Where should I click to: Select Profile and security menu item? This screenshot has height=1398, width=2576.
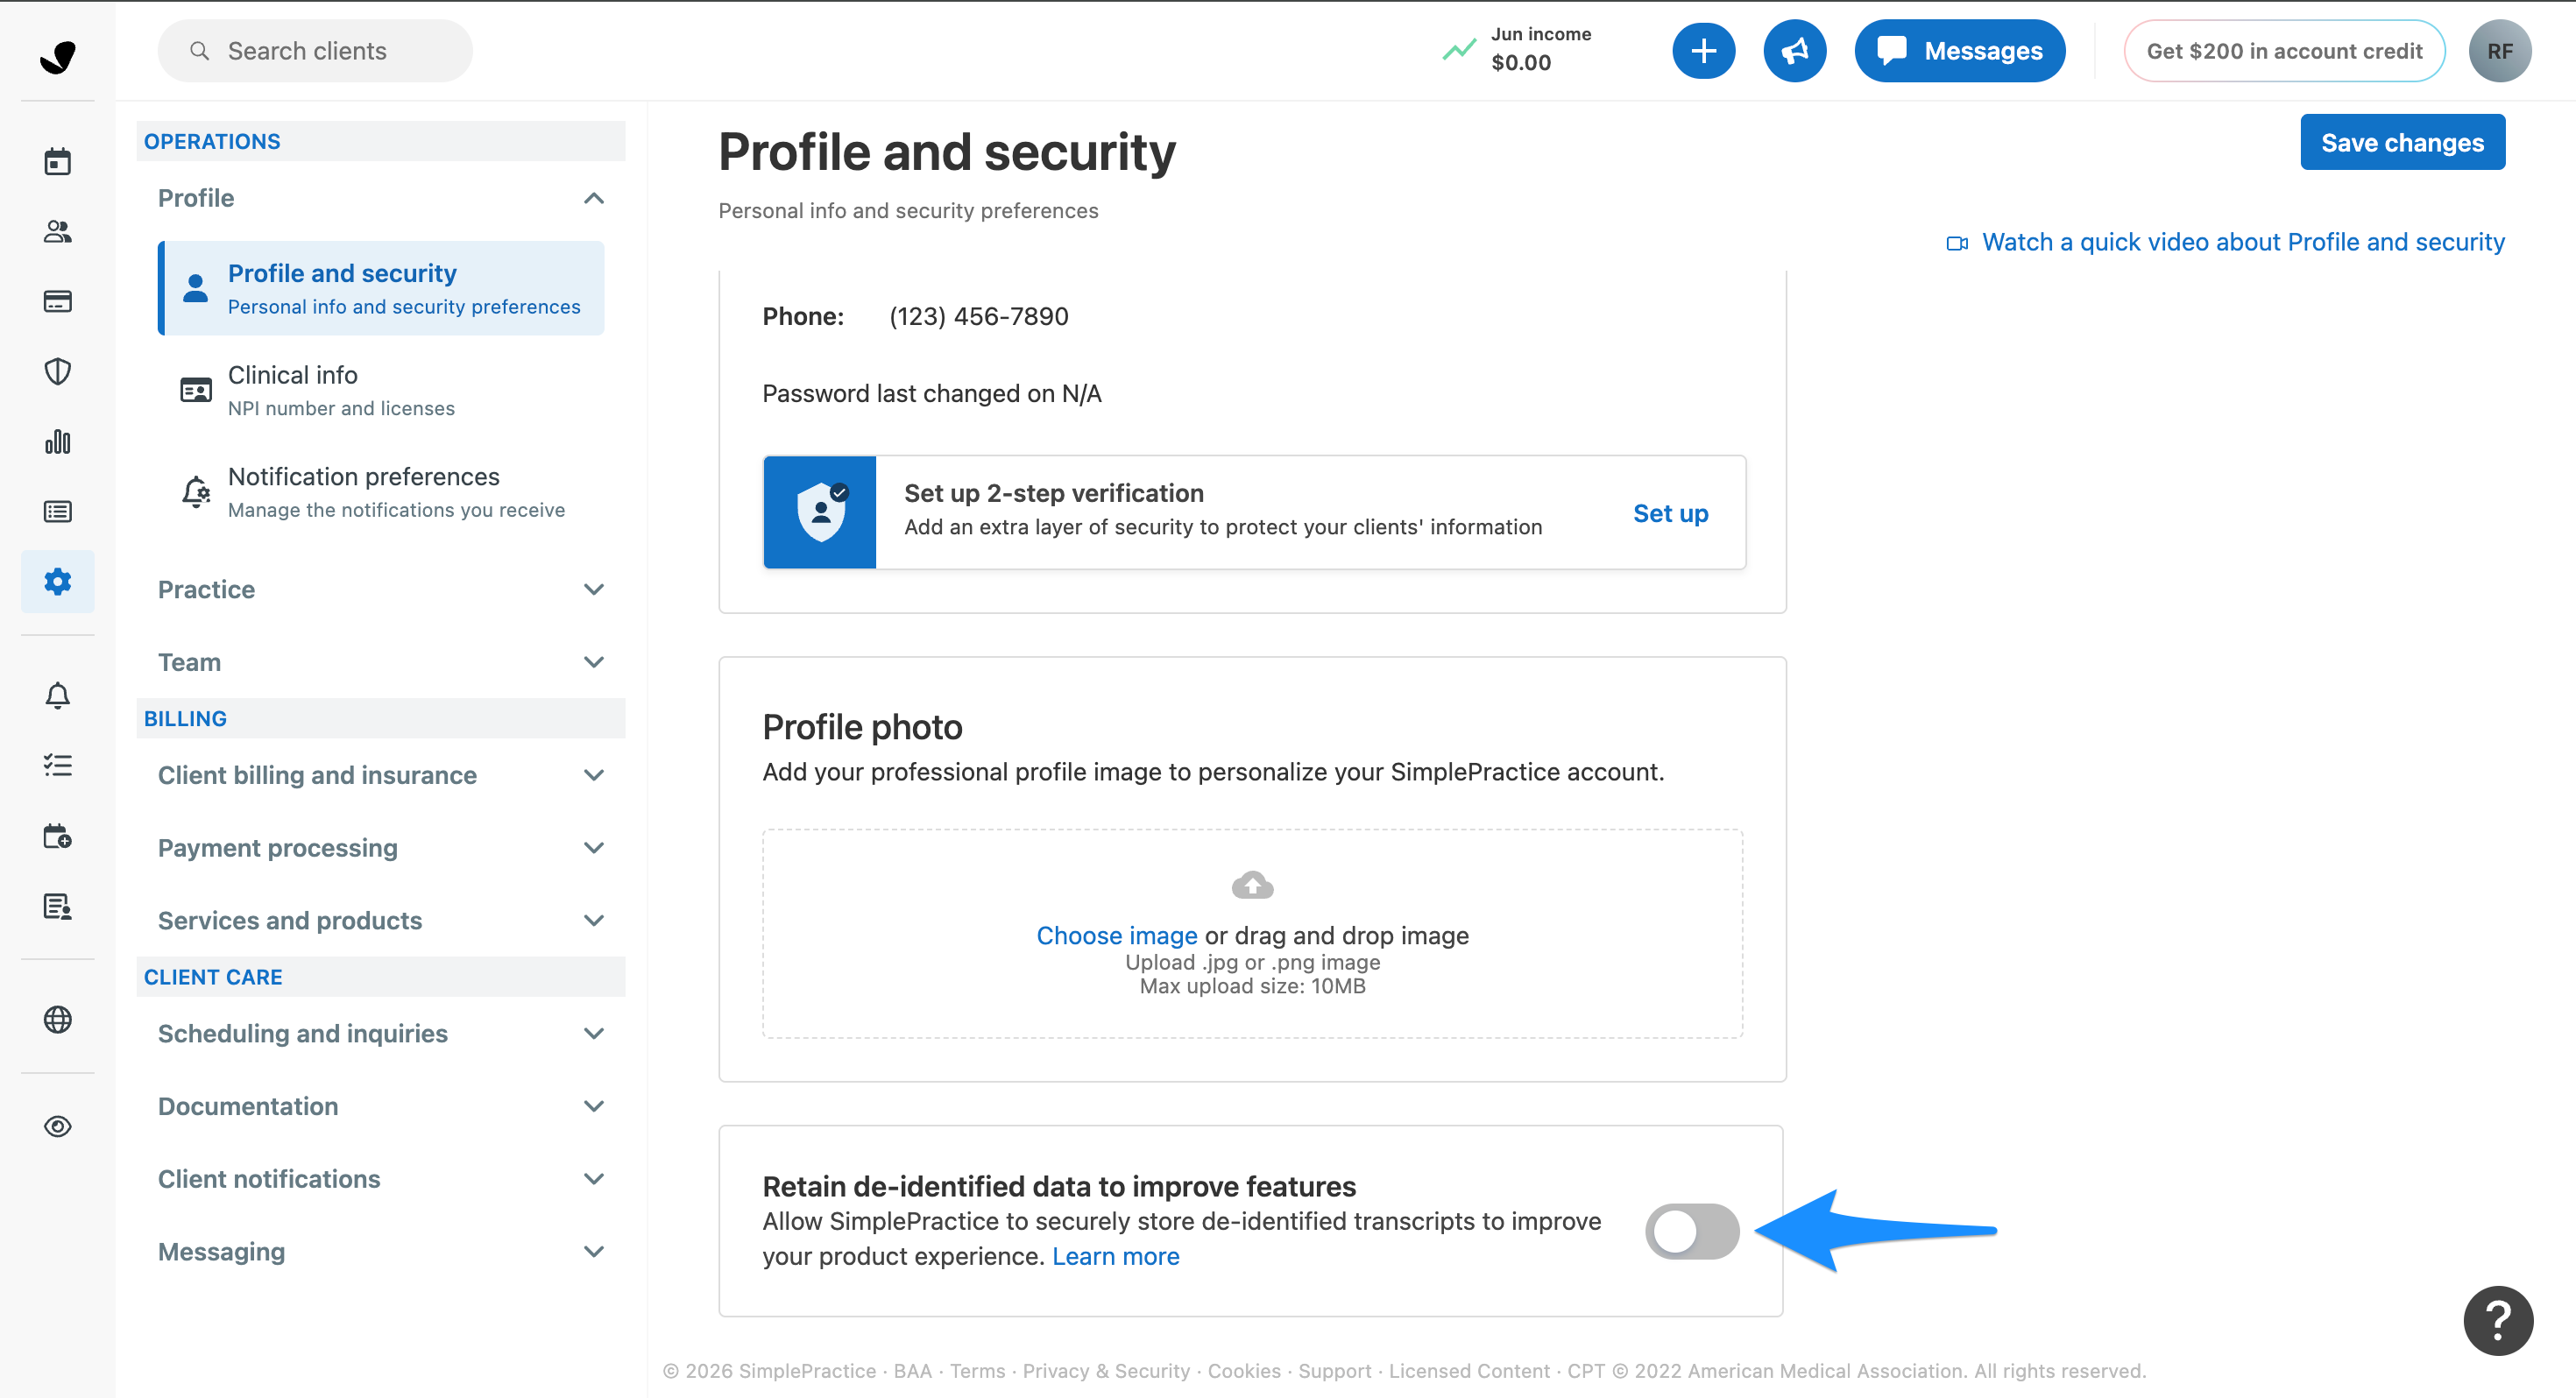381,288
